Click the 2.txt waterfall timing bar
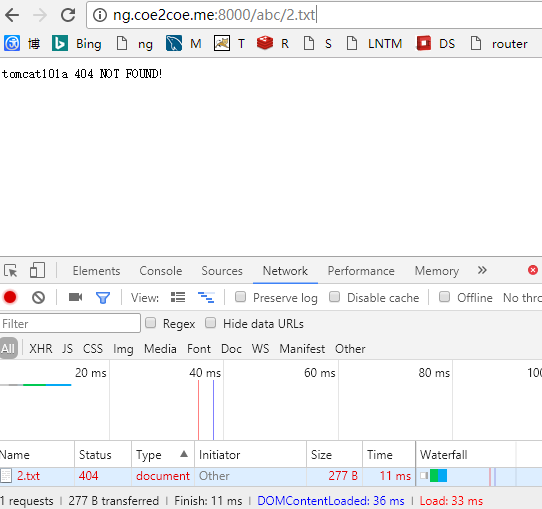 point(434,476)
